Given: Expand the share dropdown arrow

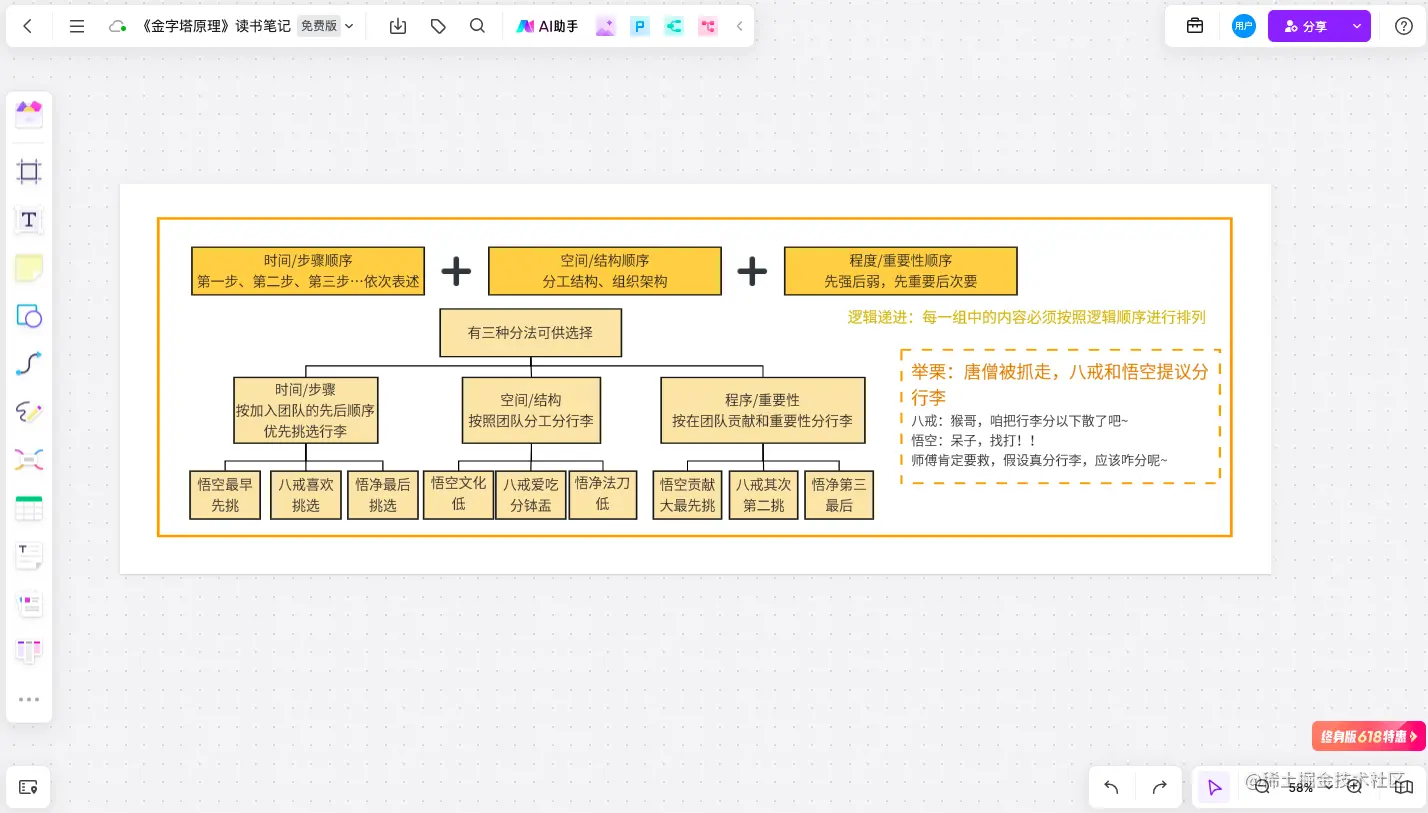Looking at the screenshot, I should coord(1357,27).
